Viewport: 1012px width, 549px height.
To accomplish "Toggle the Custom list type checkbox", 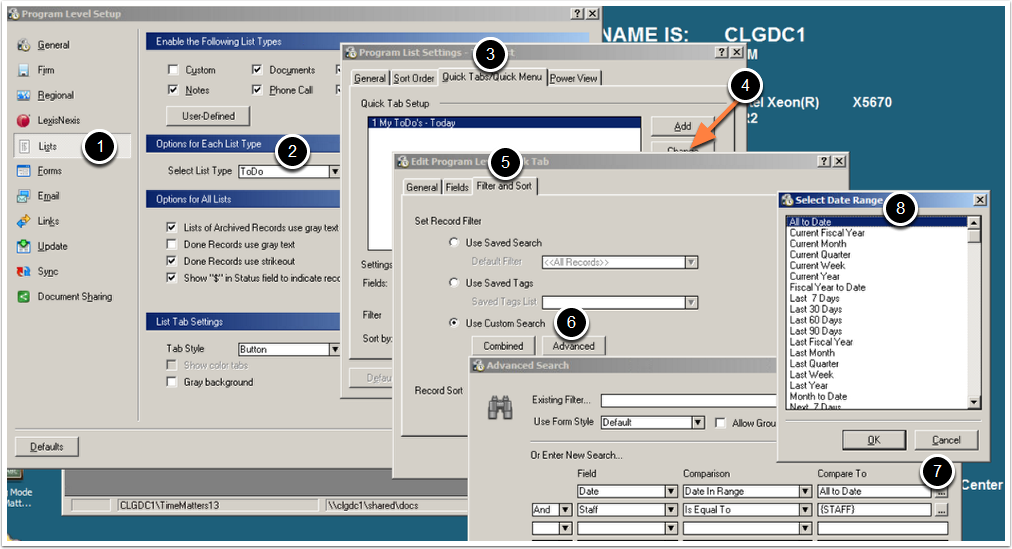I will point(173,70).
